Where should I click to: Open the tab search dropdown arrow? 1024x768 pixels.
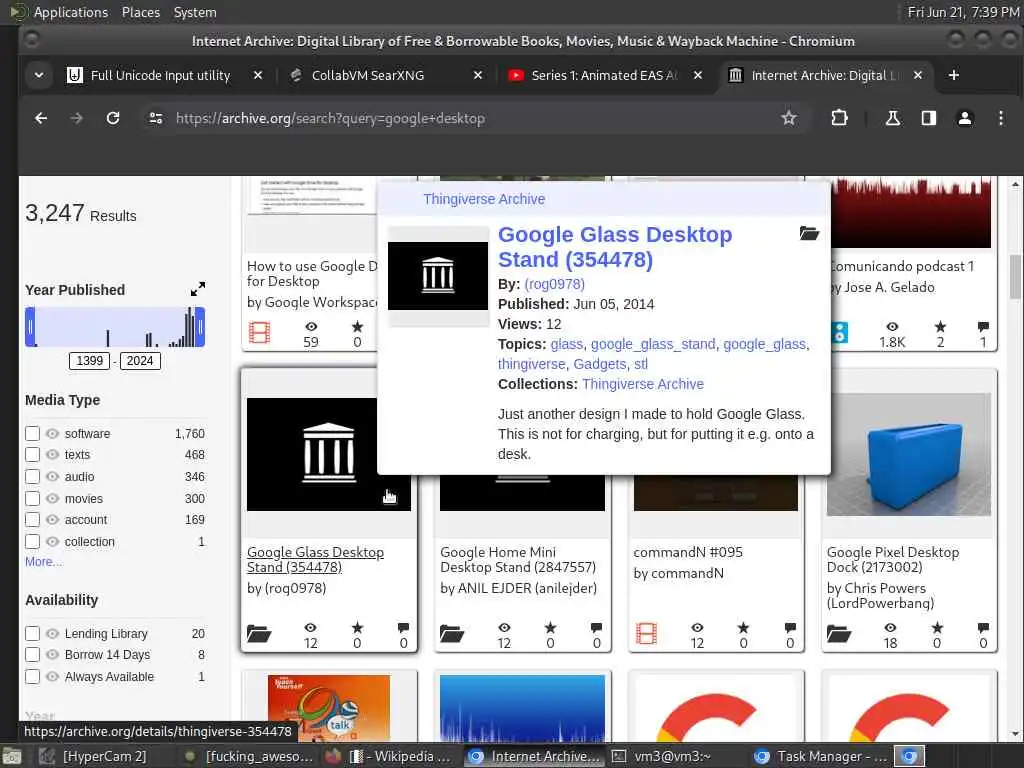[x=39, y=75]
